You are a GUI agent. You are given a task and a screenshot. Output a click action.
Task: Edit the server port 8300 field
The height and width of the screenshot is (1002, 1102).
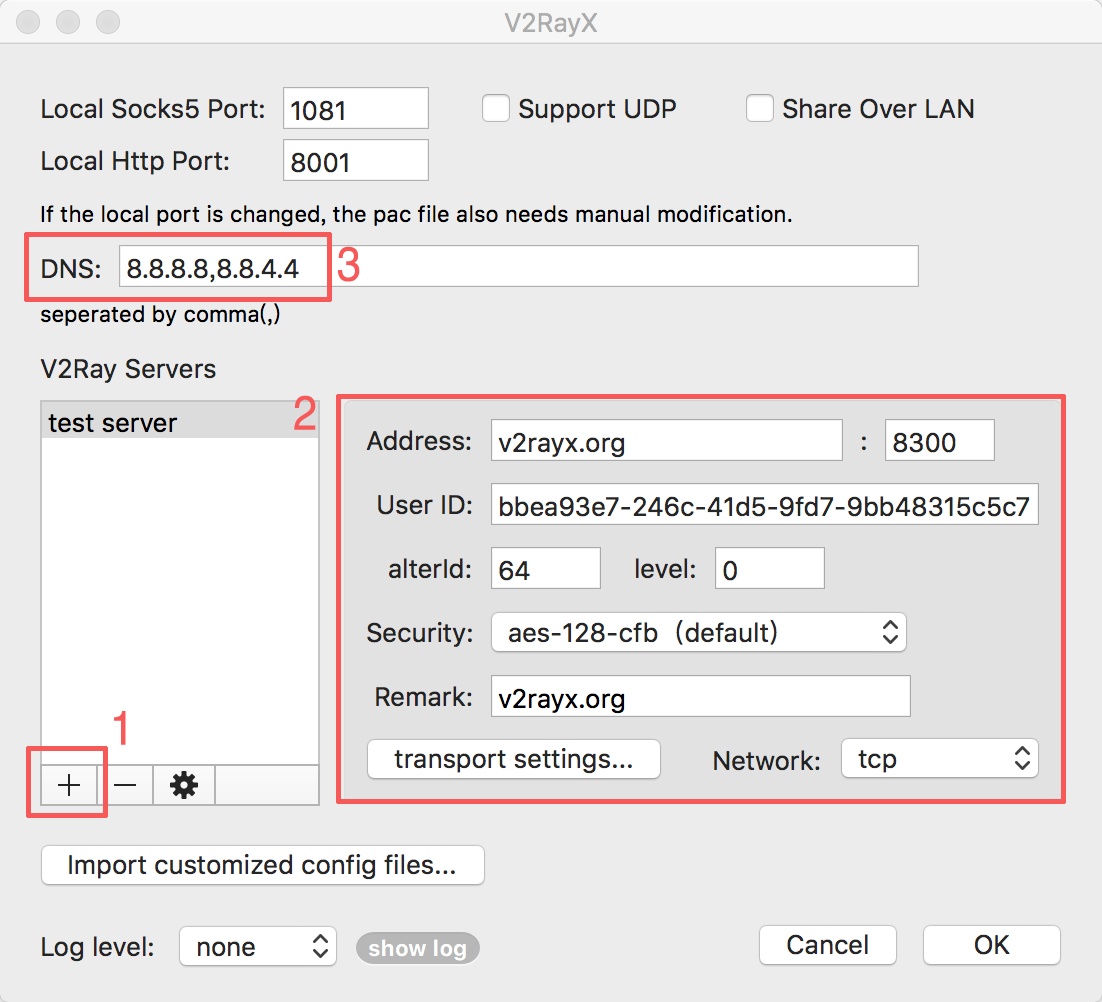click(x=940, y=441)
